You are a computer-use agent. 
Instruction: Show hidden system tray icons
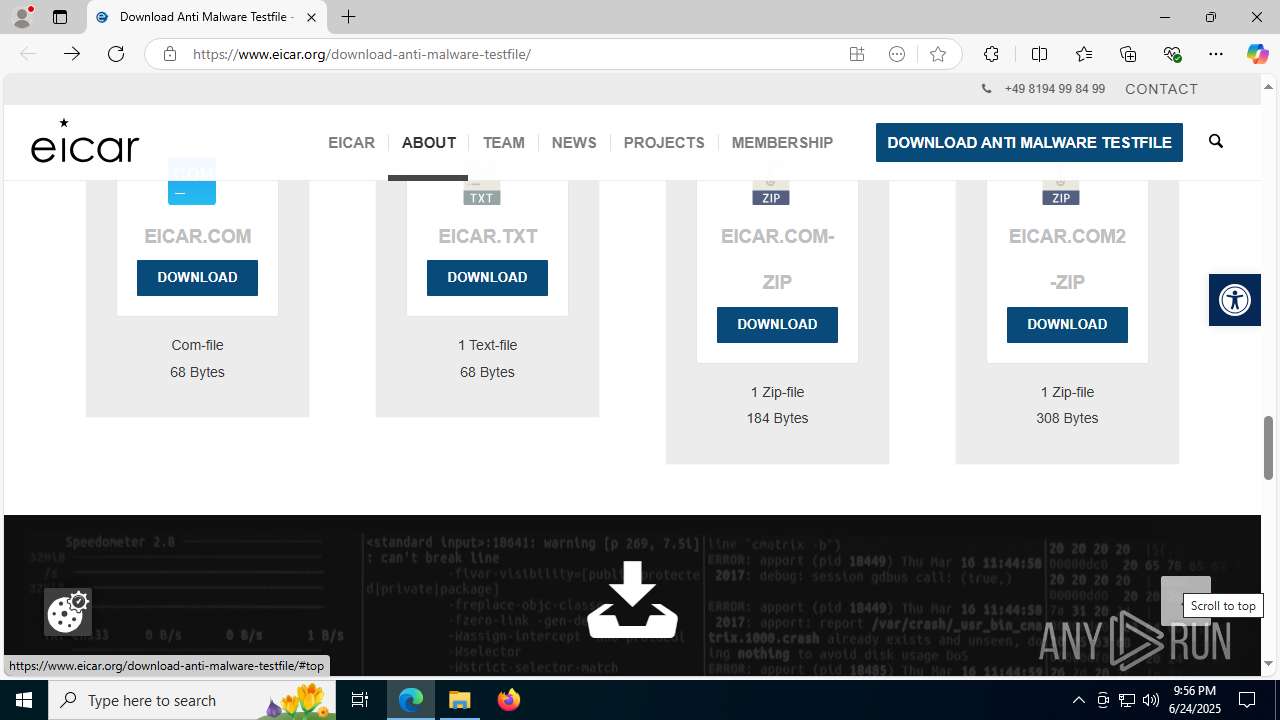pos(1078,700)
